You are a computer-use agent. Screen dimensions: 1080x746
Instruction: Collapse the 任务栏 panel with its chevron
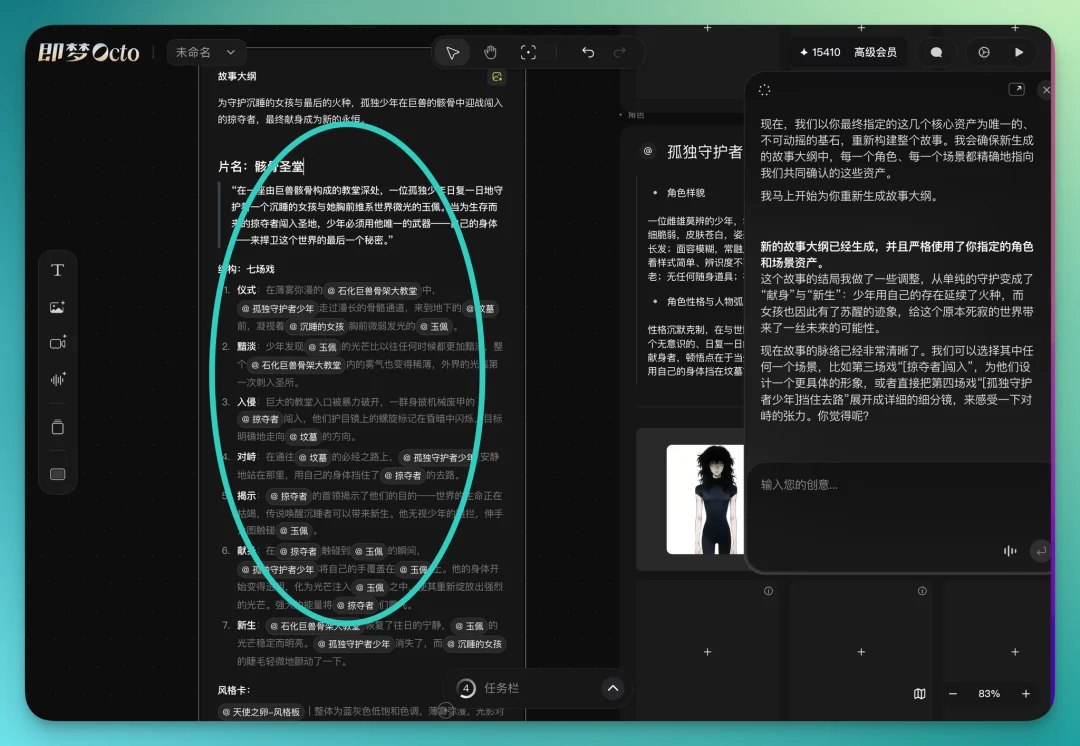[613, 688]
